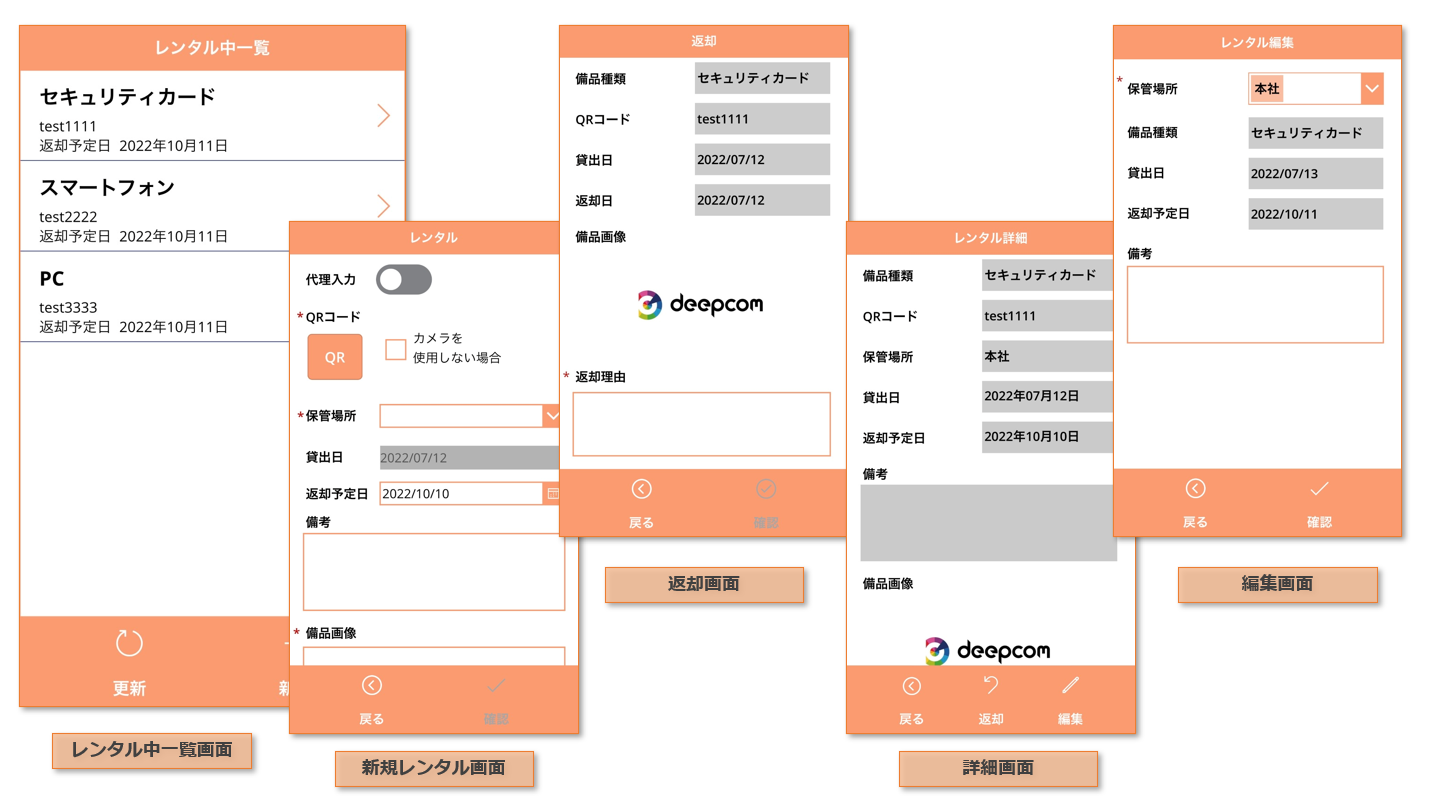Click checkmark 確認 icon in レンタル編集 screen
This screenshot has width=1429, height=802.
coord(1319,489)
